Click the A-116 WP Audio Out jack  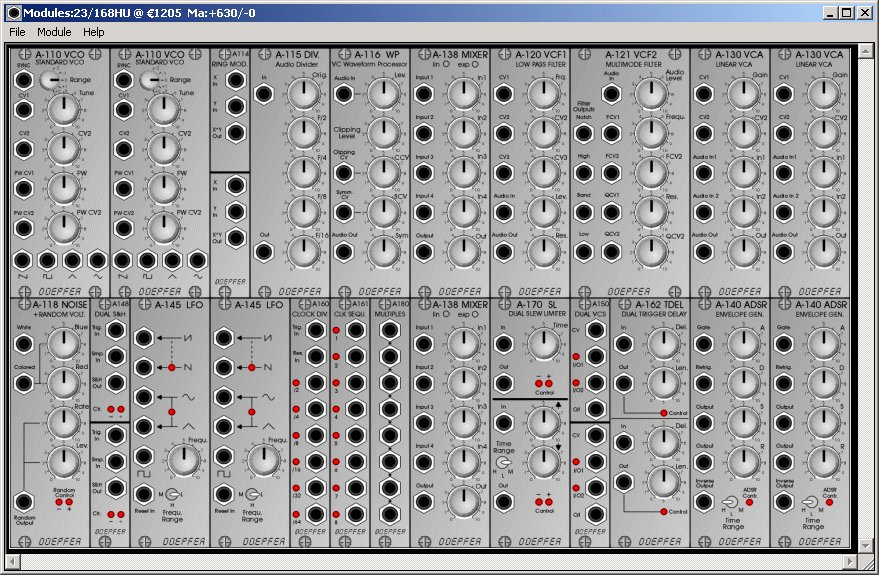pos(344,252)
